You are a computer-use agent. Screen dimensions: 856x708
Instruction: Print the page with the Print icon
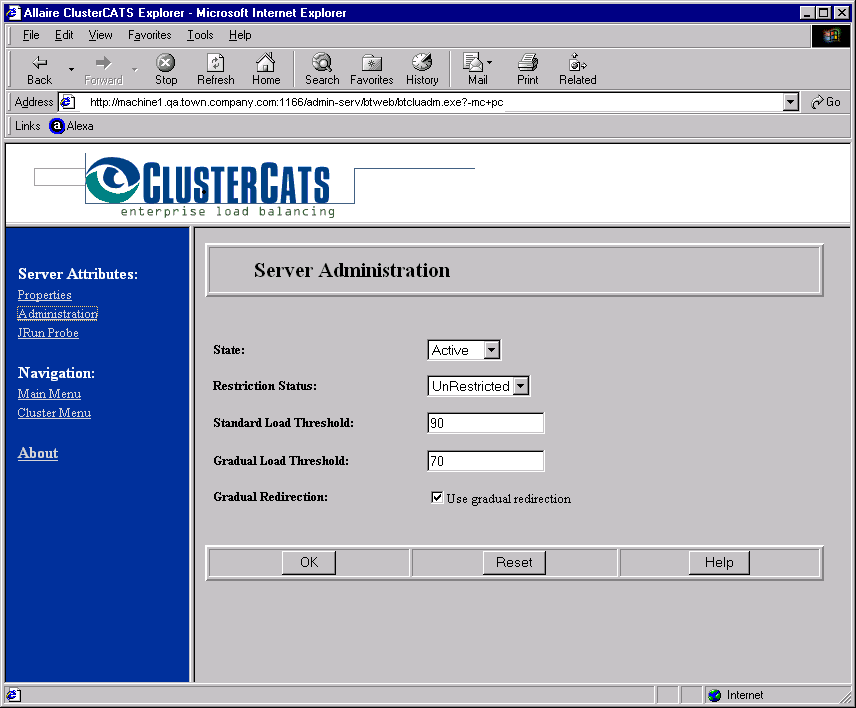528,62
